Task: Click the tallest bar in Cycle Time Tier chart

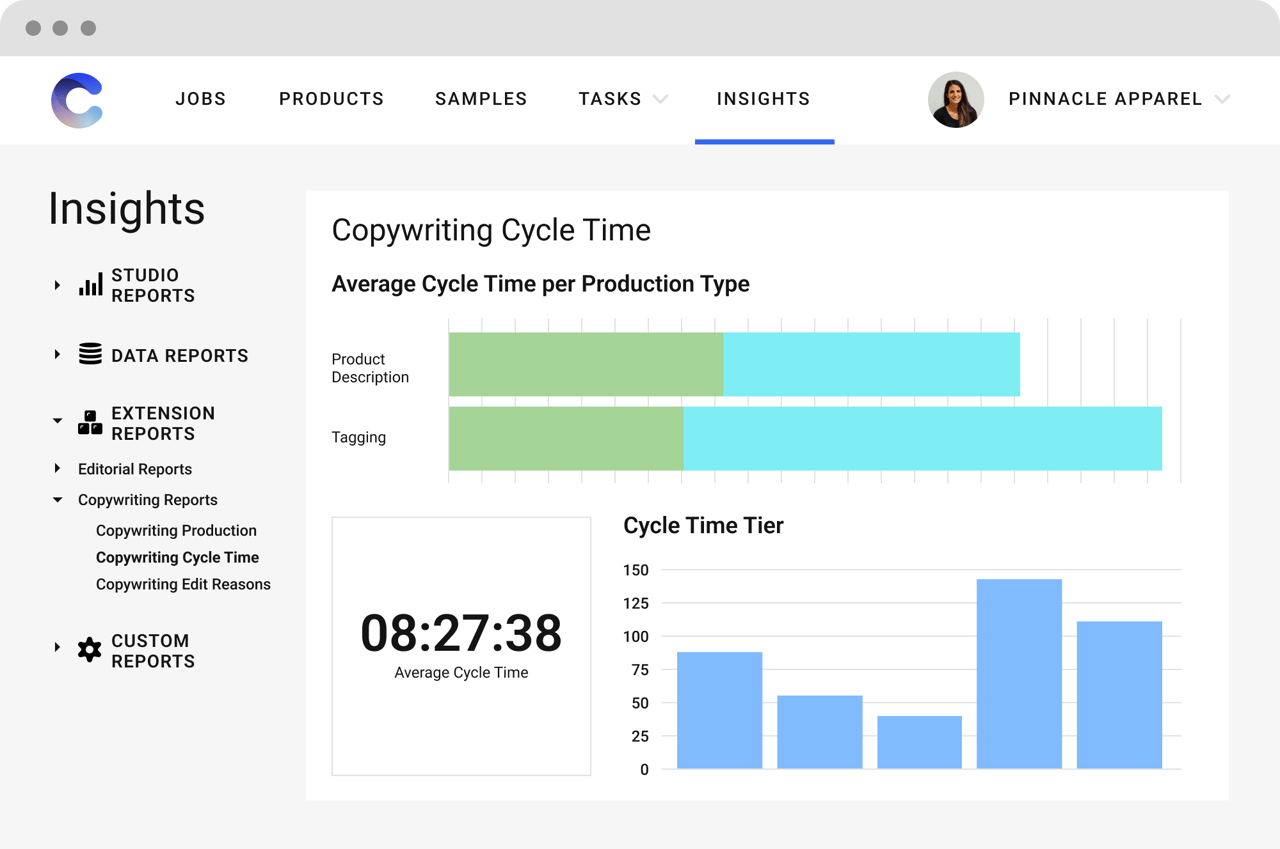Action: click(x=1019, y=674)
